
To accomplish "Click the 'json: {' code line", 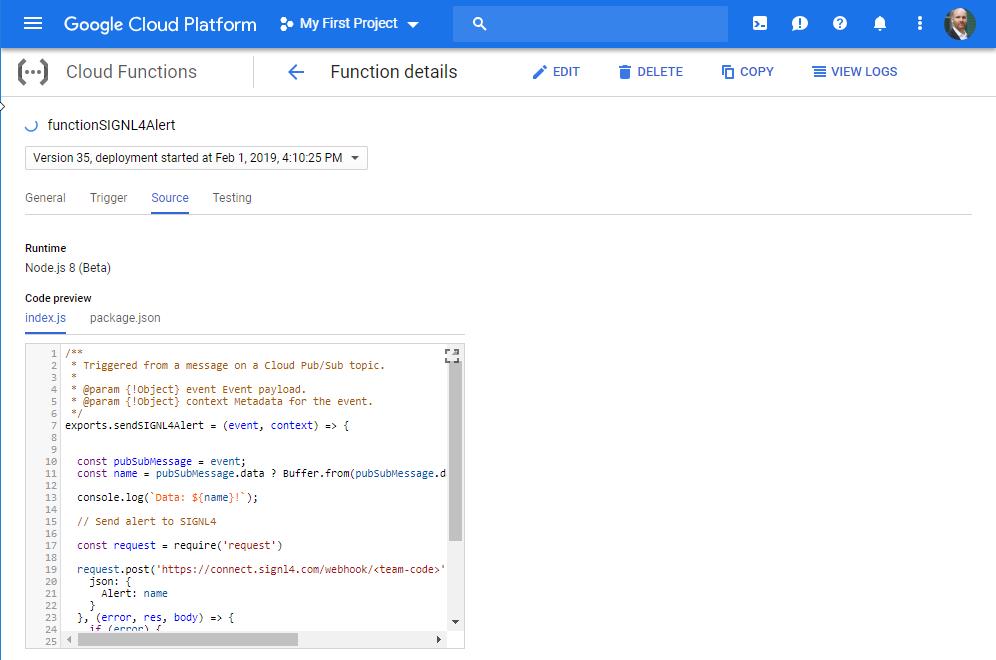I will point(110,582).
